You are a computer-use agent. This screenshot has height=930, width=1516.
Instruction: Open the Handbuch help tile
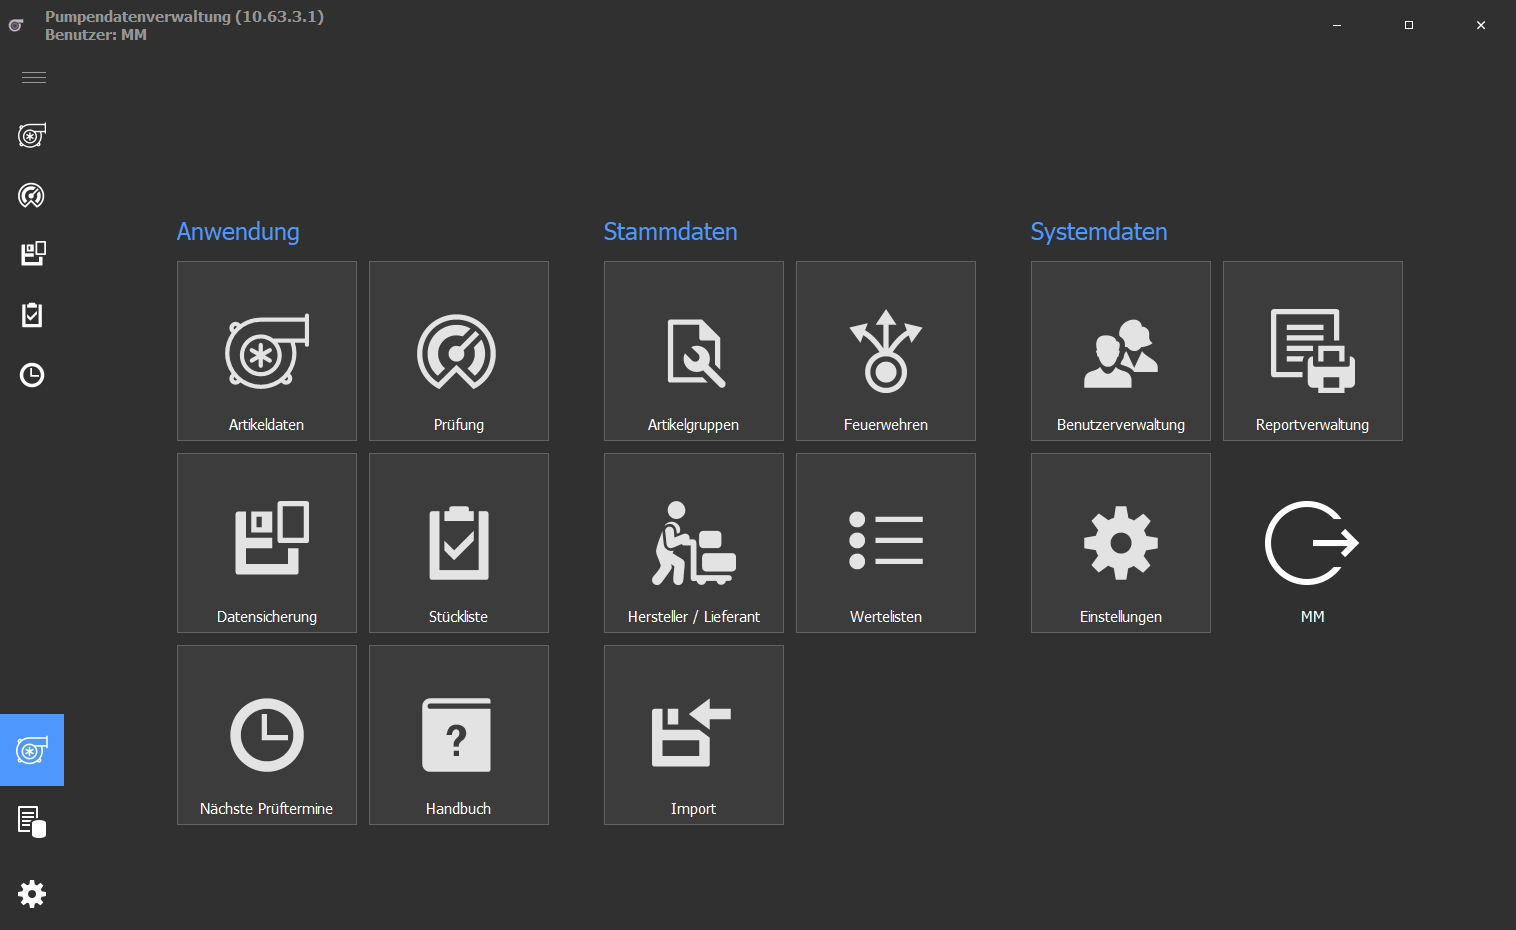pyautogui.click(x=459, y=735)
